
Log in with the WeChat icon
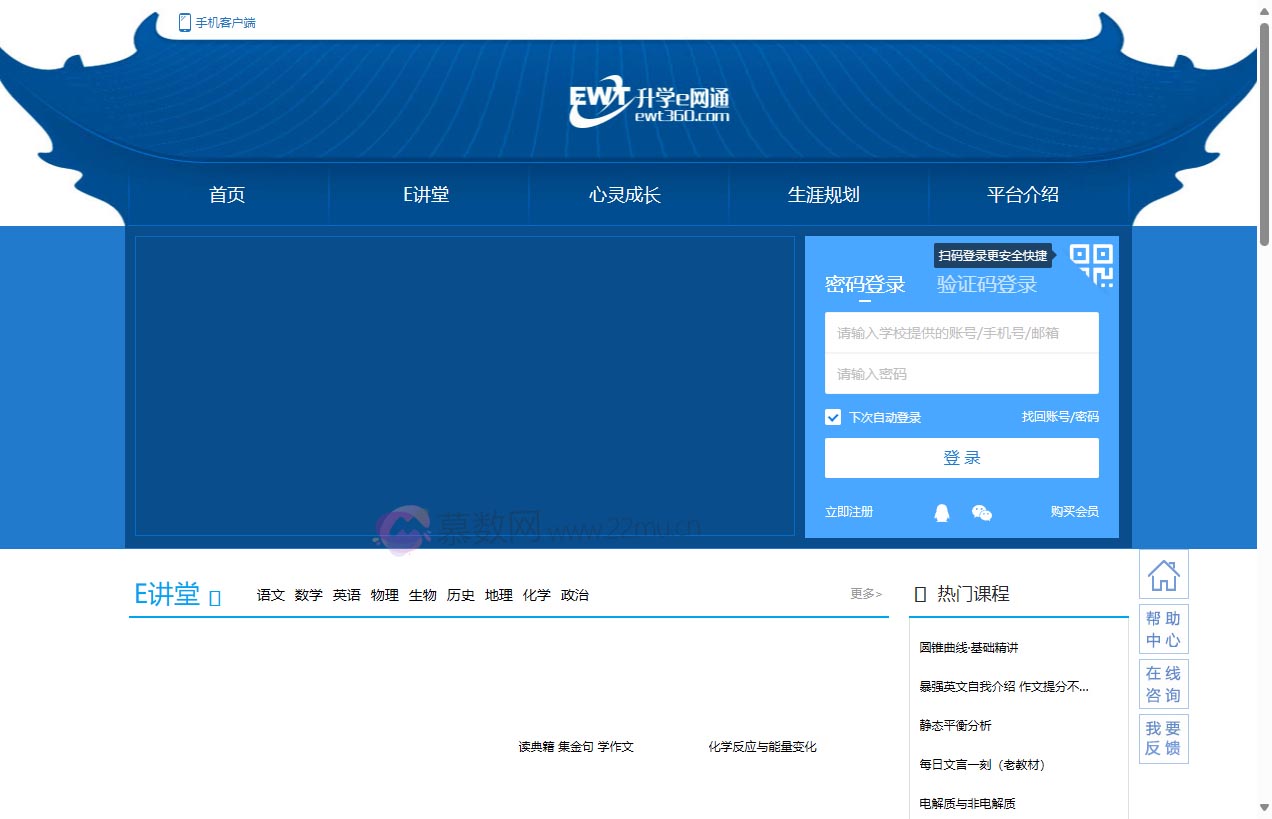(x=981, y=512)
